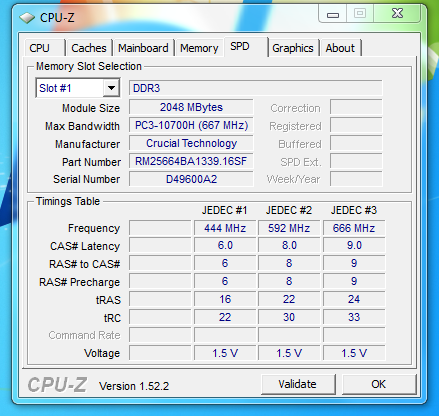The width and height of the screenshot is (439, 416).
Task: Switch to the Memory tab
Action: click(x=199, y=48)
